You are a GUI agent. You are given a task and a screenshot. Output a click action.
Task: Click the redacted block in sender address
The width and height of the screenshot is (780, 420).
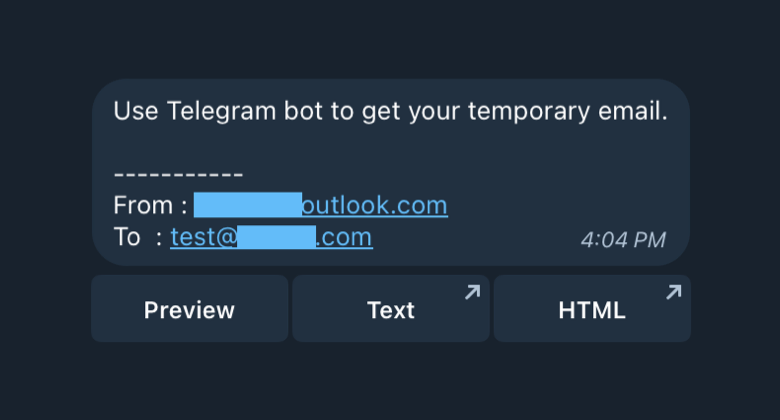click(x=248, y=205)
